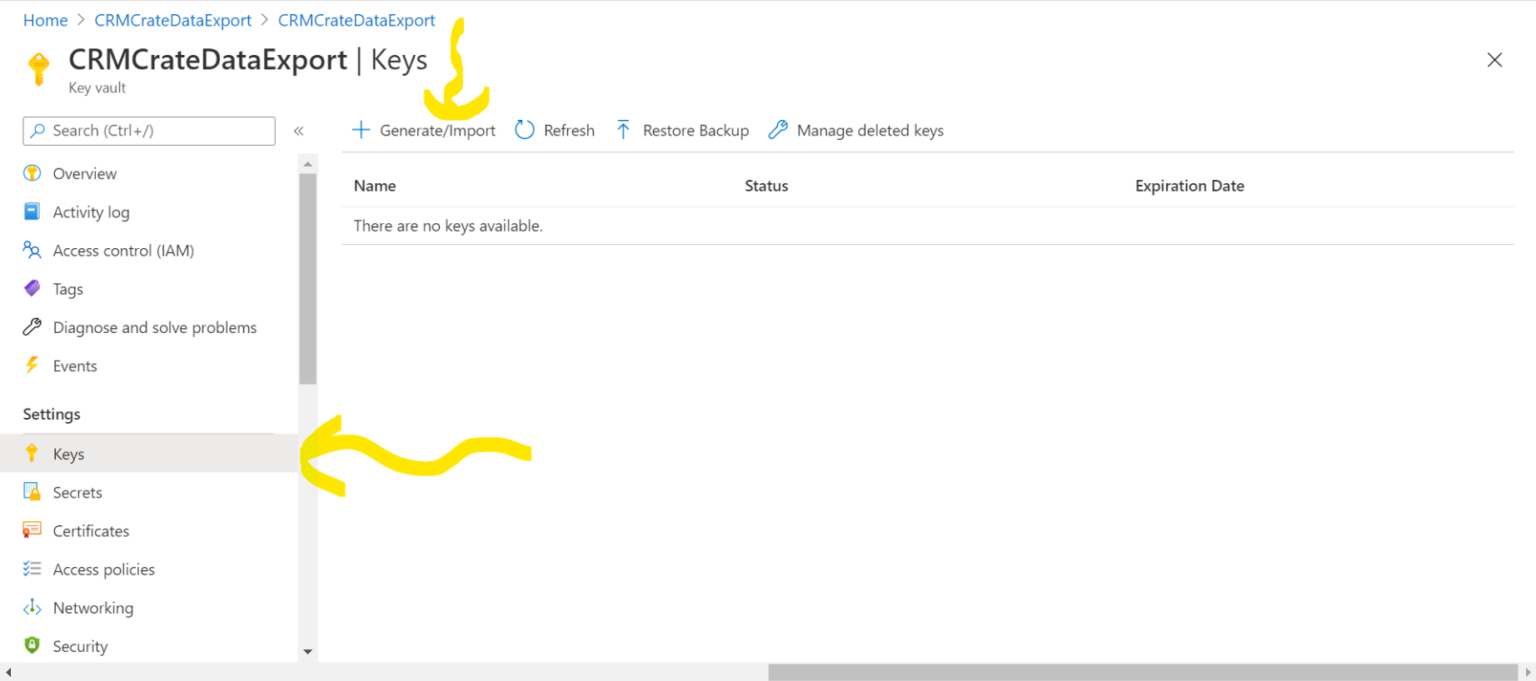
Task: Open Secrets in Settings menu
Action: (x=77, y=492)
